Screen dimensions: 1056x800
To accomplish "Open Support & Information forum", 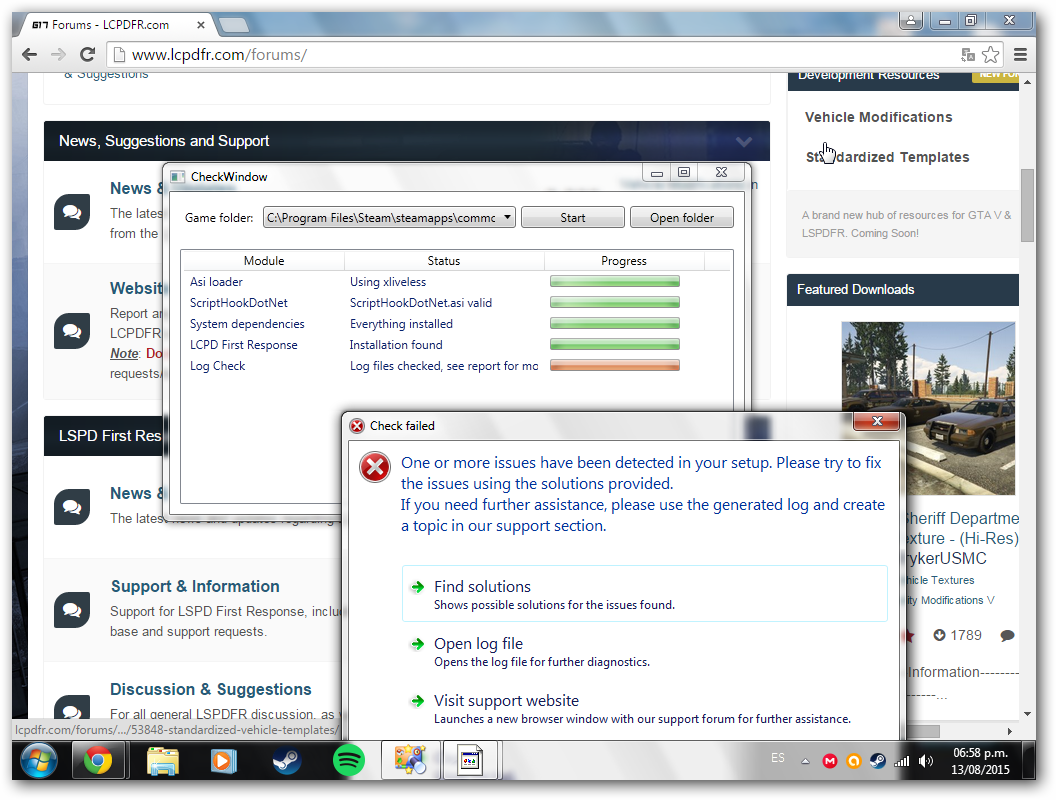I will click(x=195, y=587).
